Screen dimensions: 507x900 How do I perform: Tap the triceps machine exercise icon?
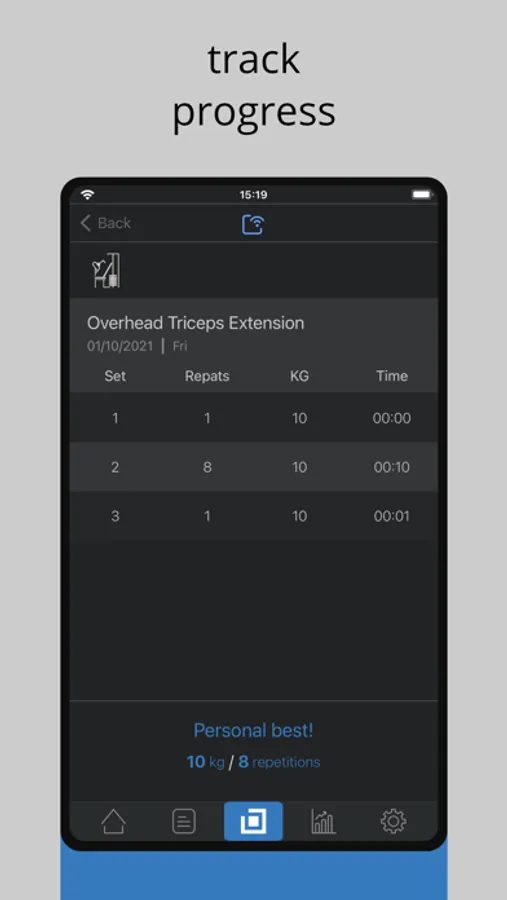coord(107,270)
